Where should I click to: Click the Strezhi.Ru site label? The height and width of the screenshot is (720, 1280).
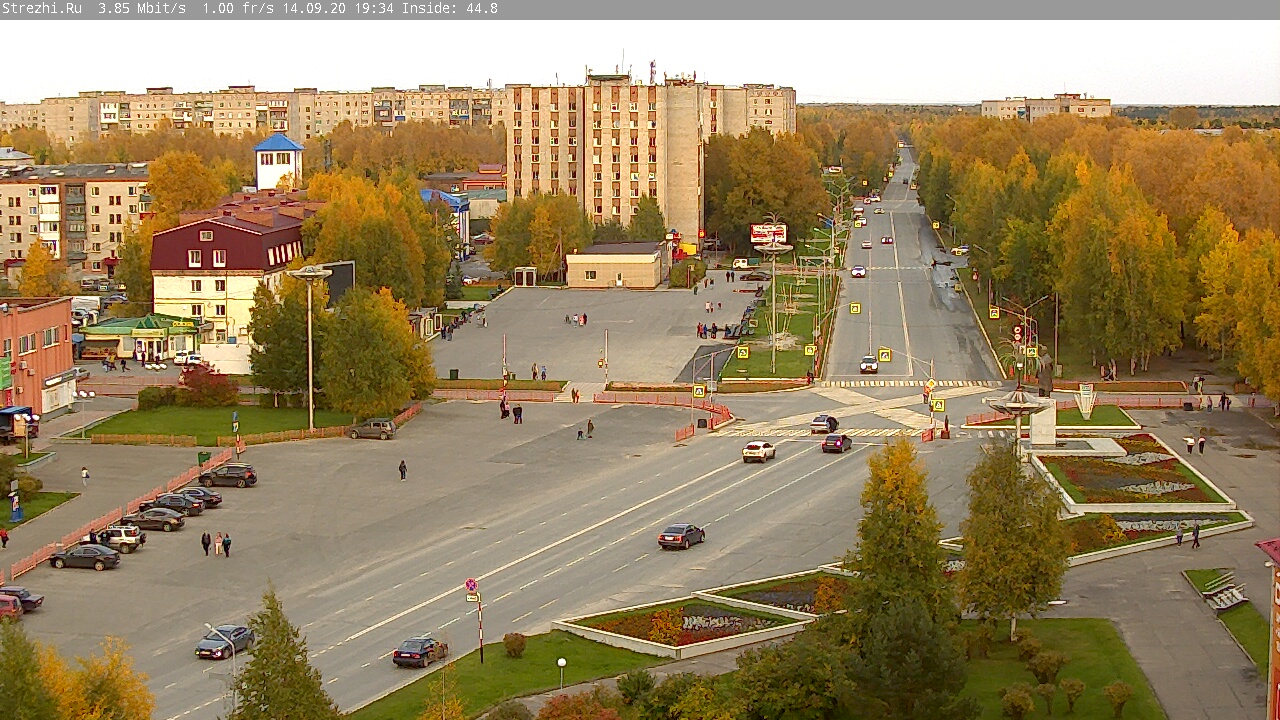(x=42, y=9)
